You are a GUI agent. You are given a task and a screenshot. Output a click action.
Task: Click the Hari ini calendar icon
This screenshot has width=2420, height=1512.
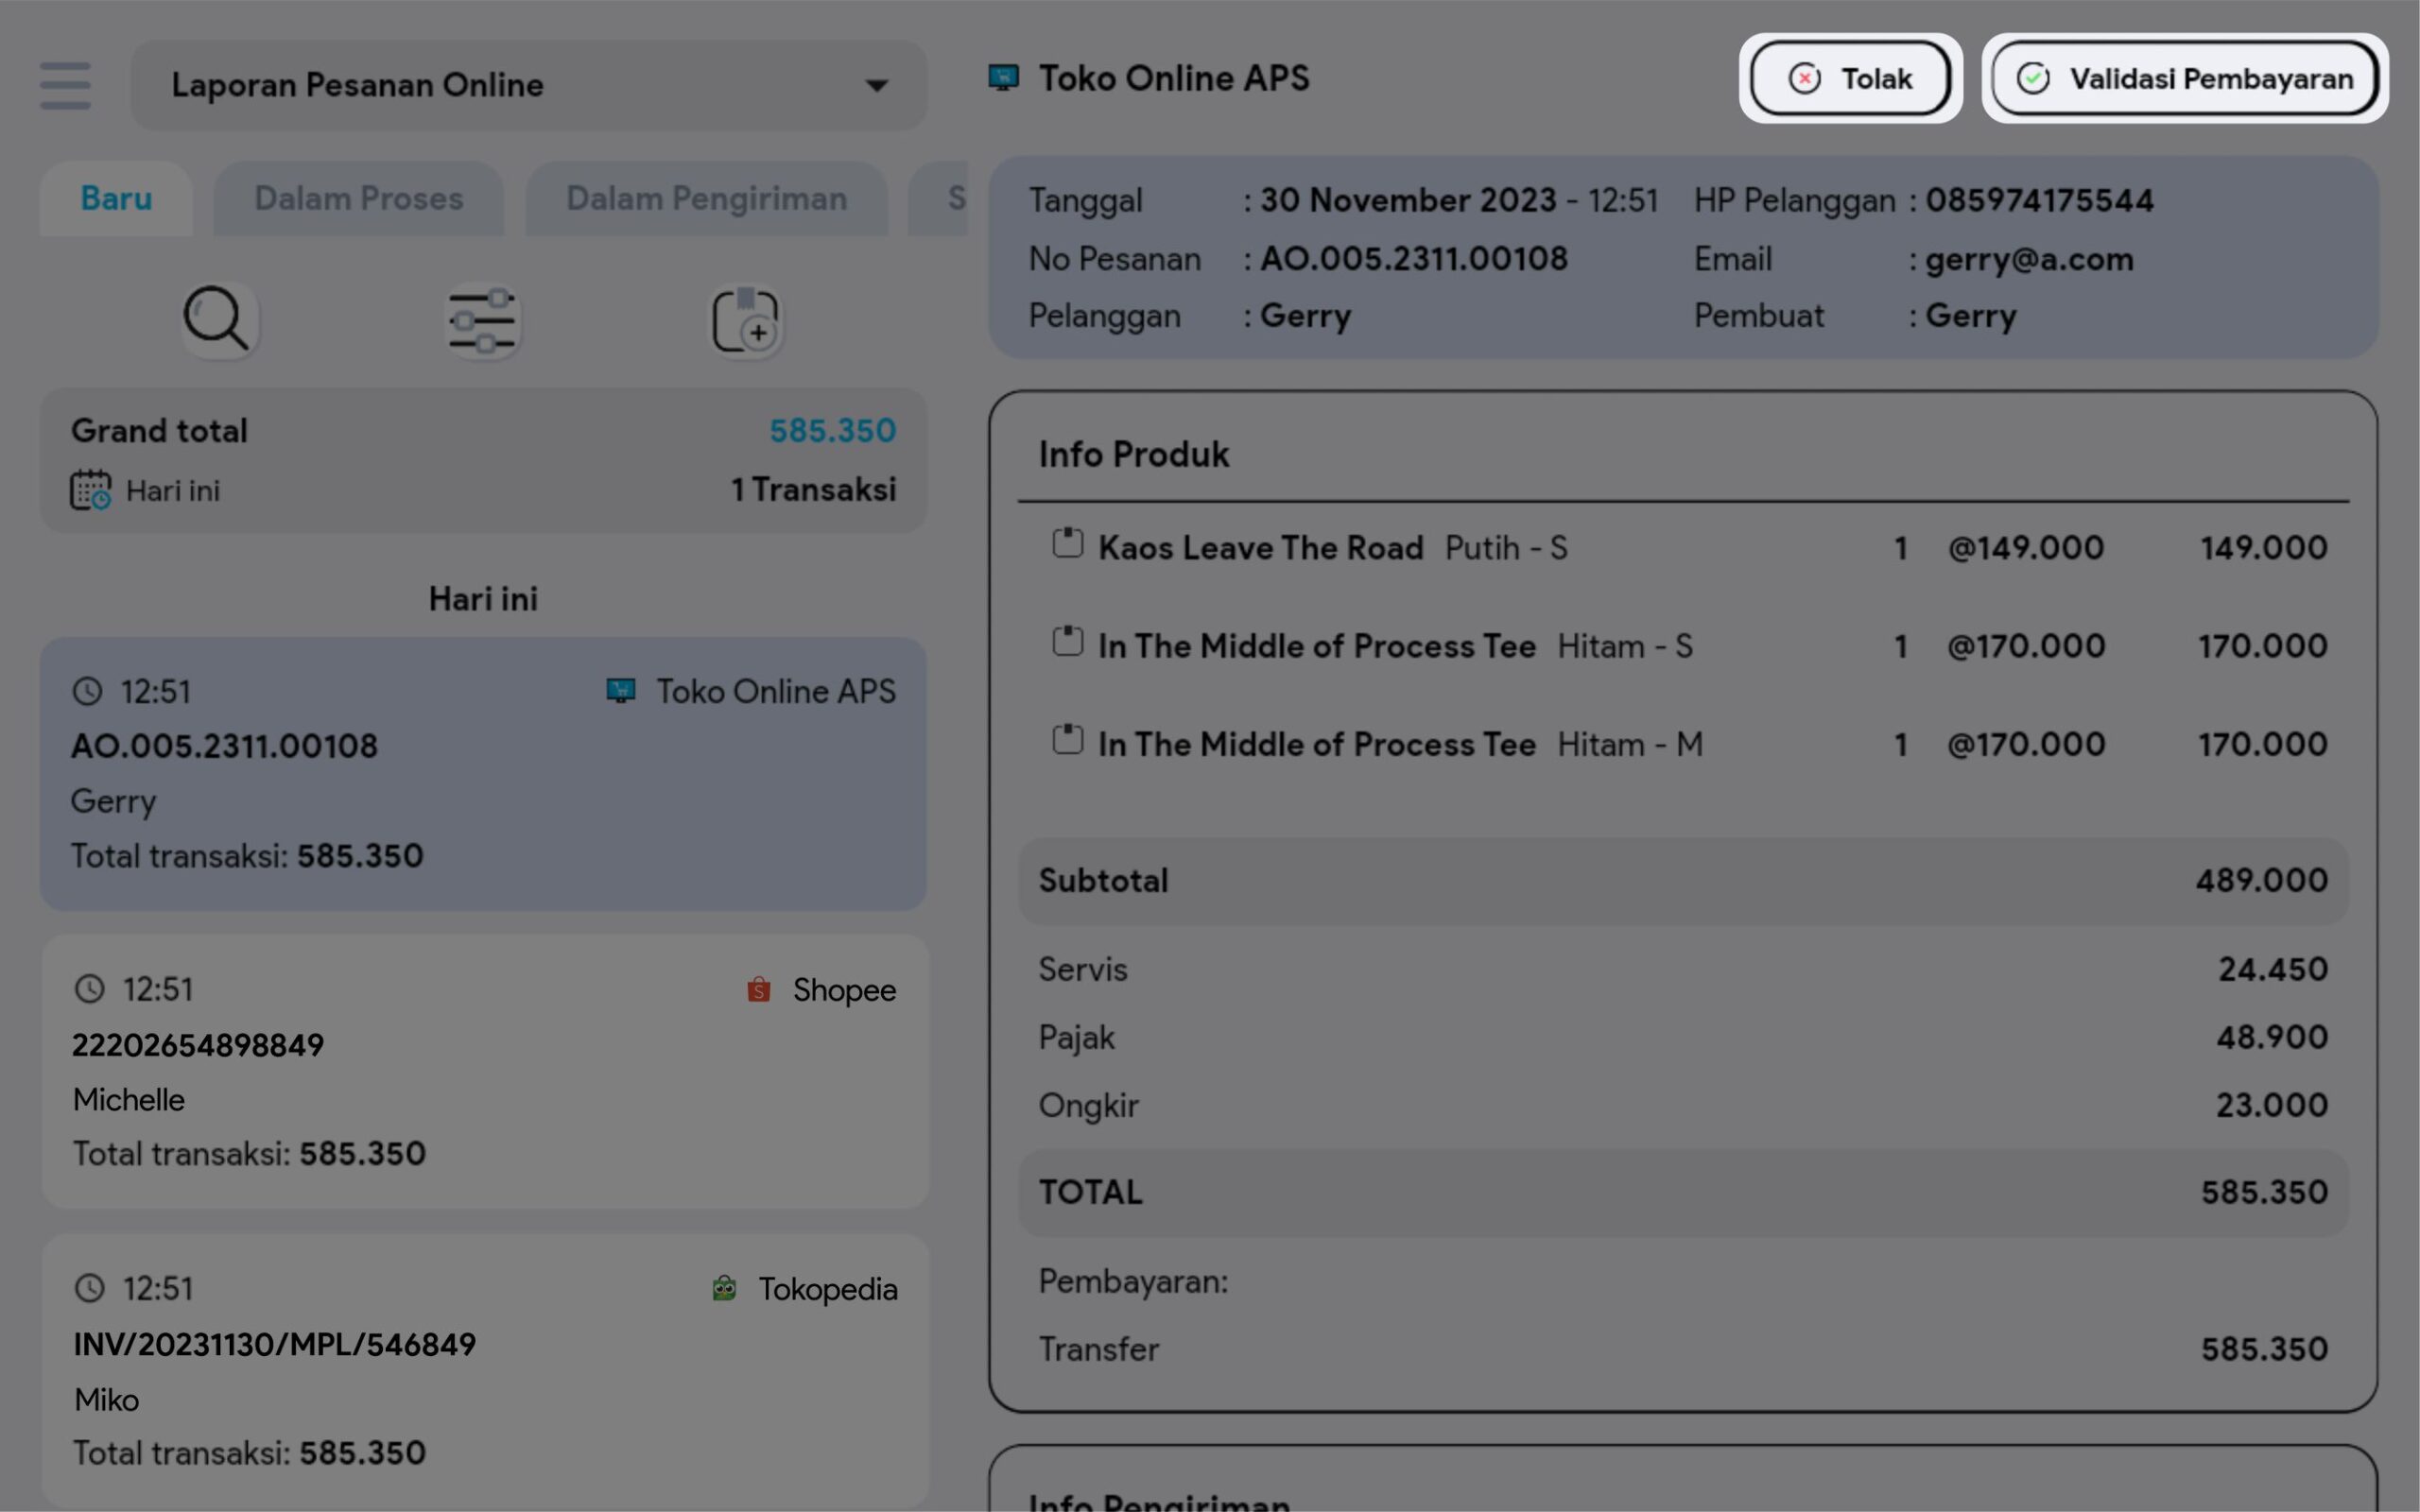click(x=90, y=490)
